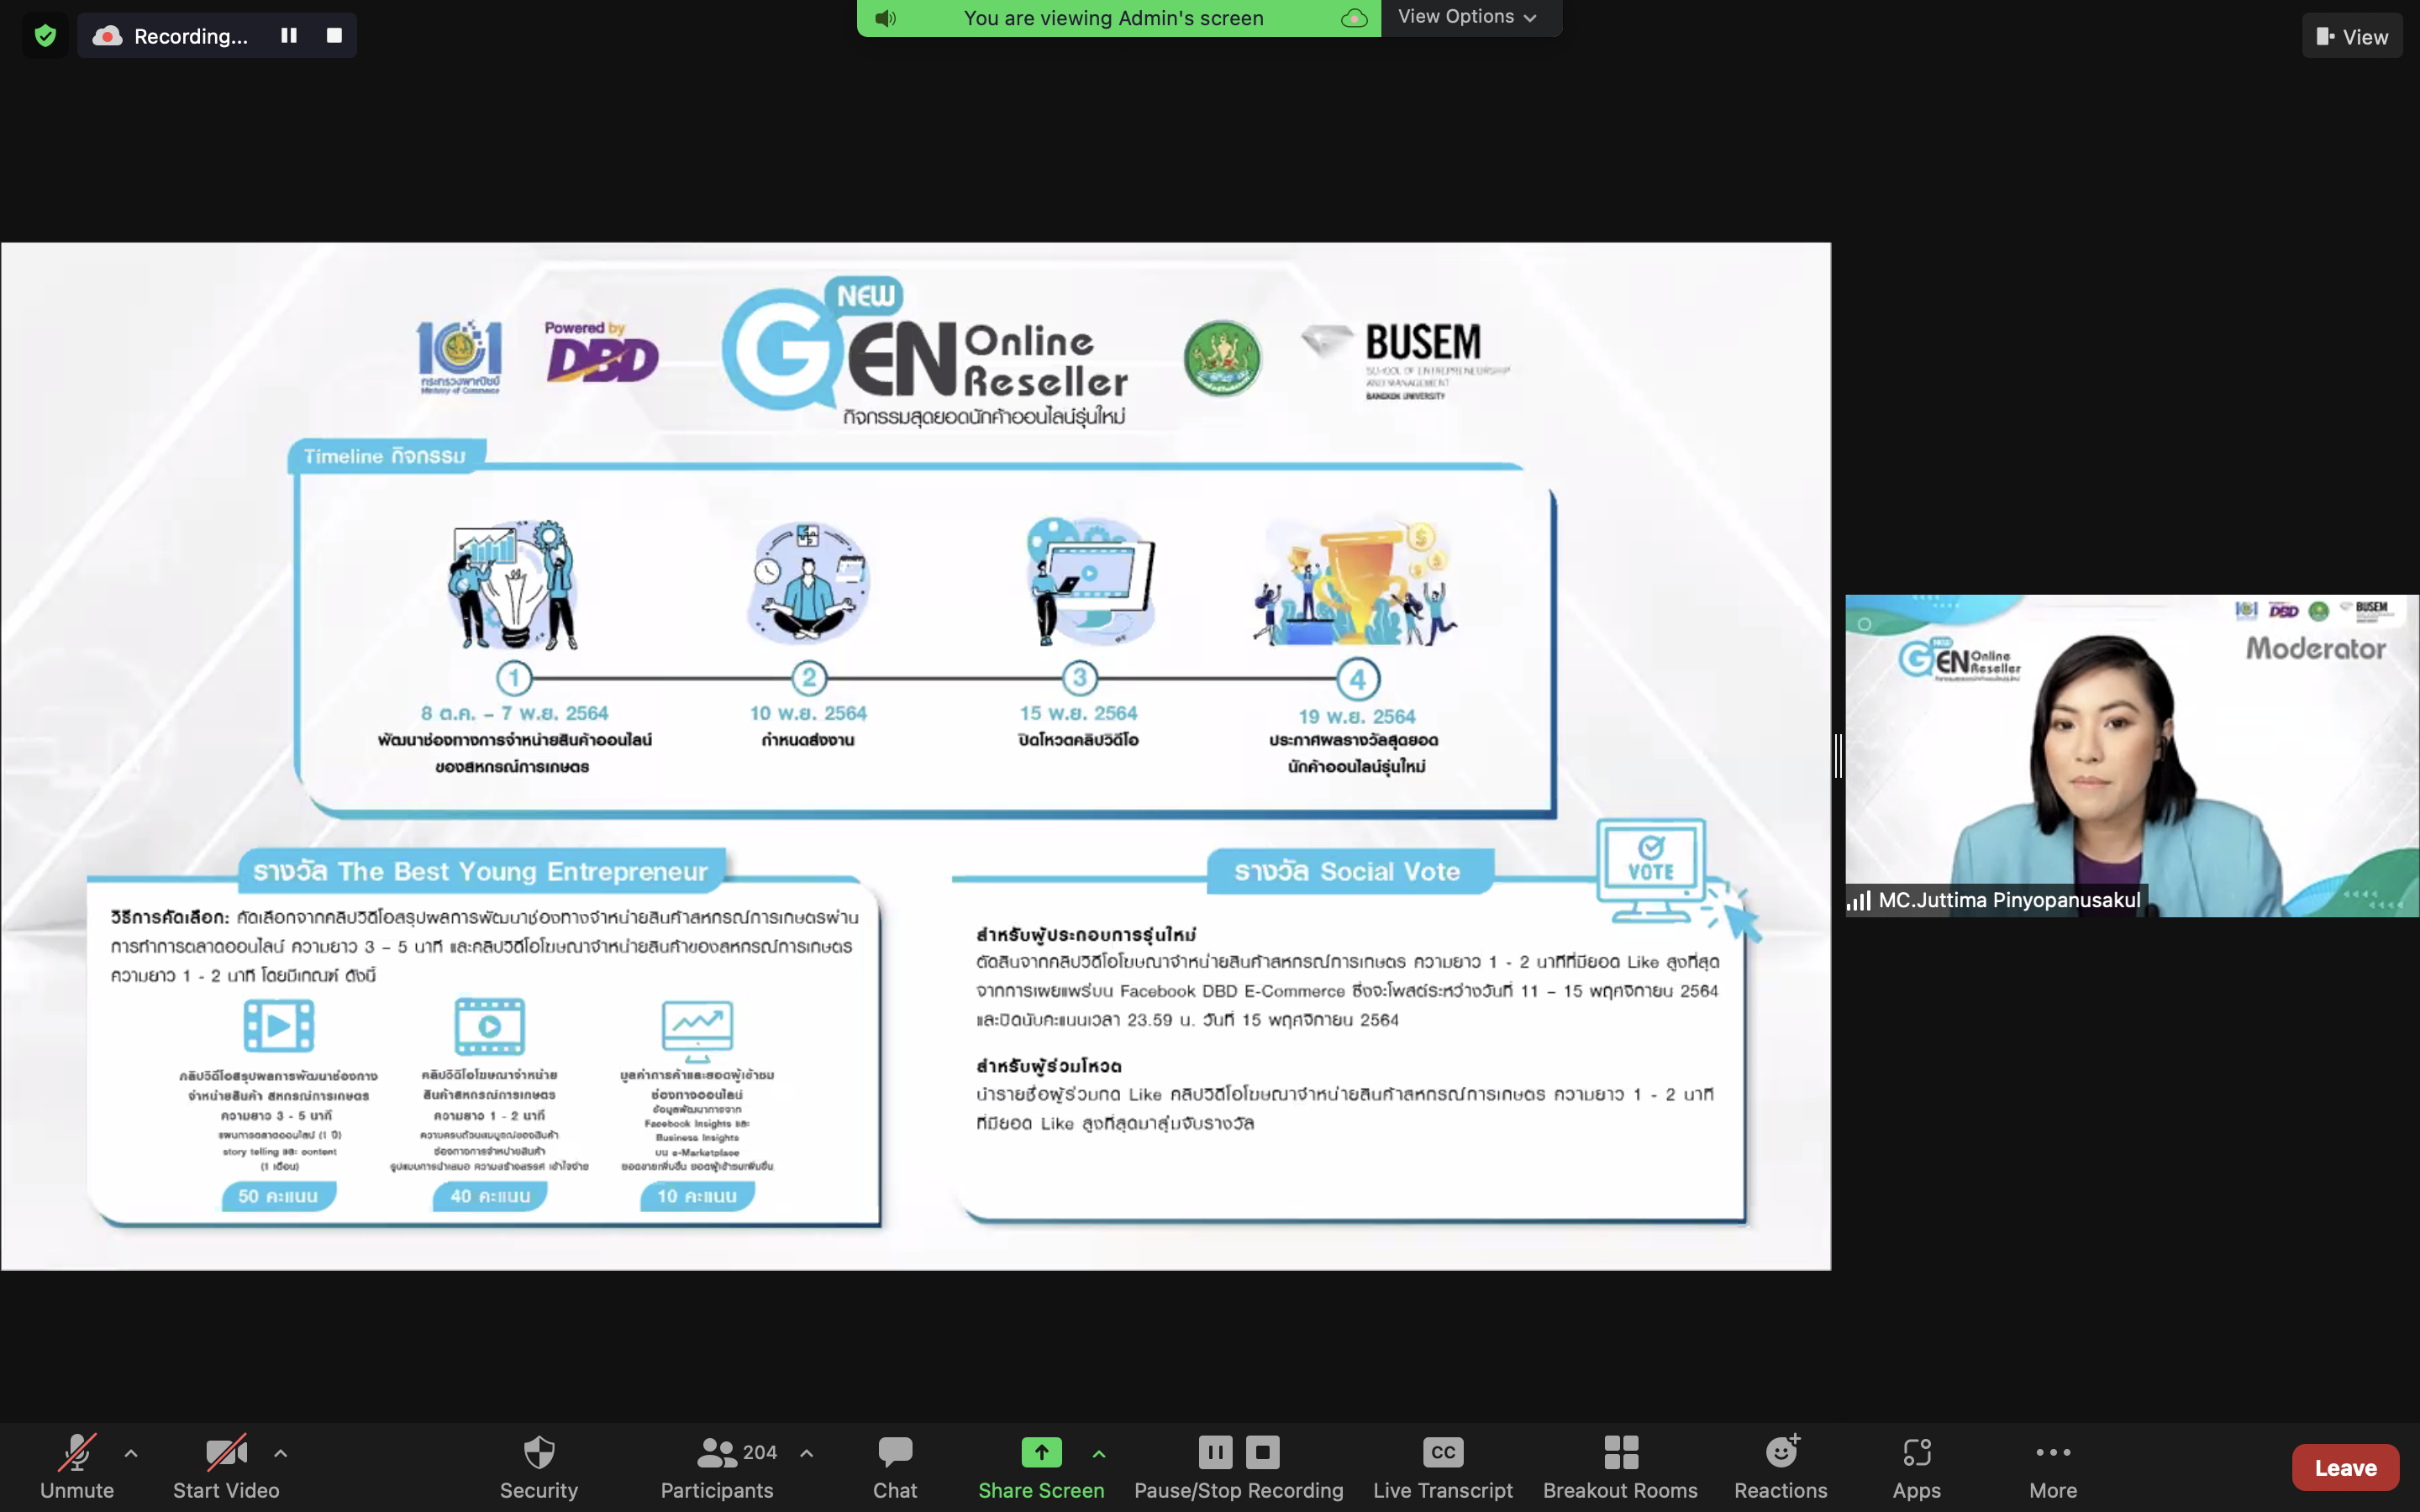Open the More menu

(2052, 1453)
